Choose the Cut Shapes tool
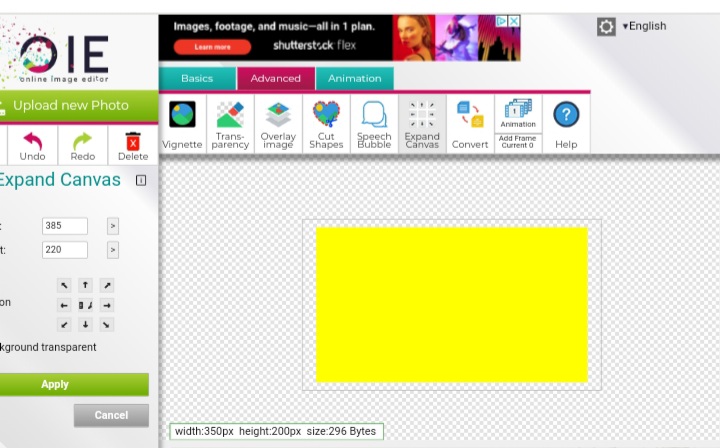 (326, 124)
